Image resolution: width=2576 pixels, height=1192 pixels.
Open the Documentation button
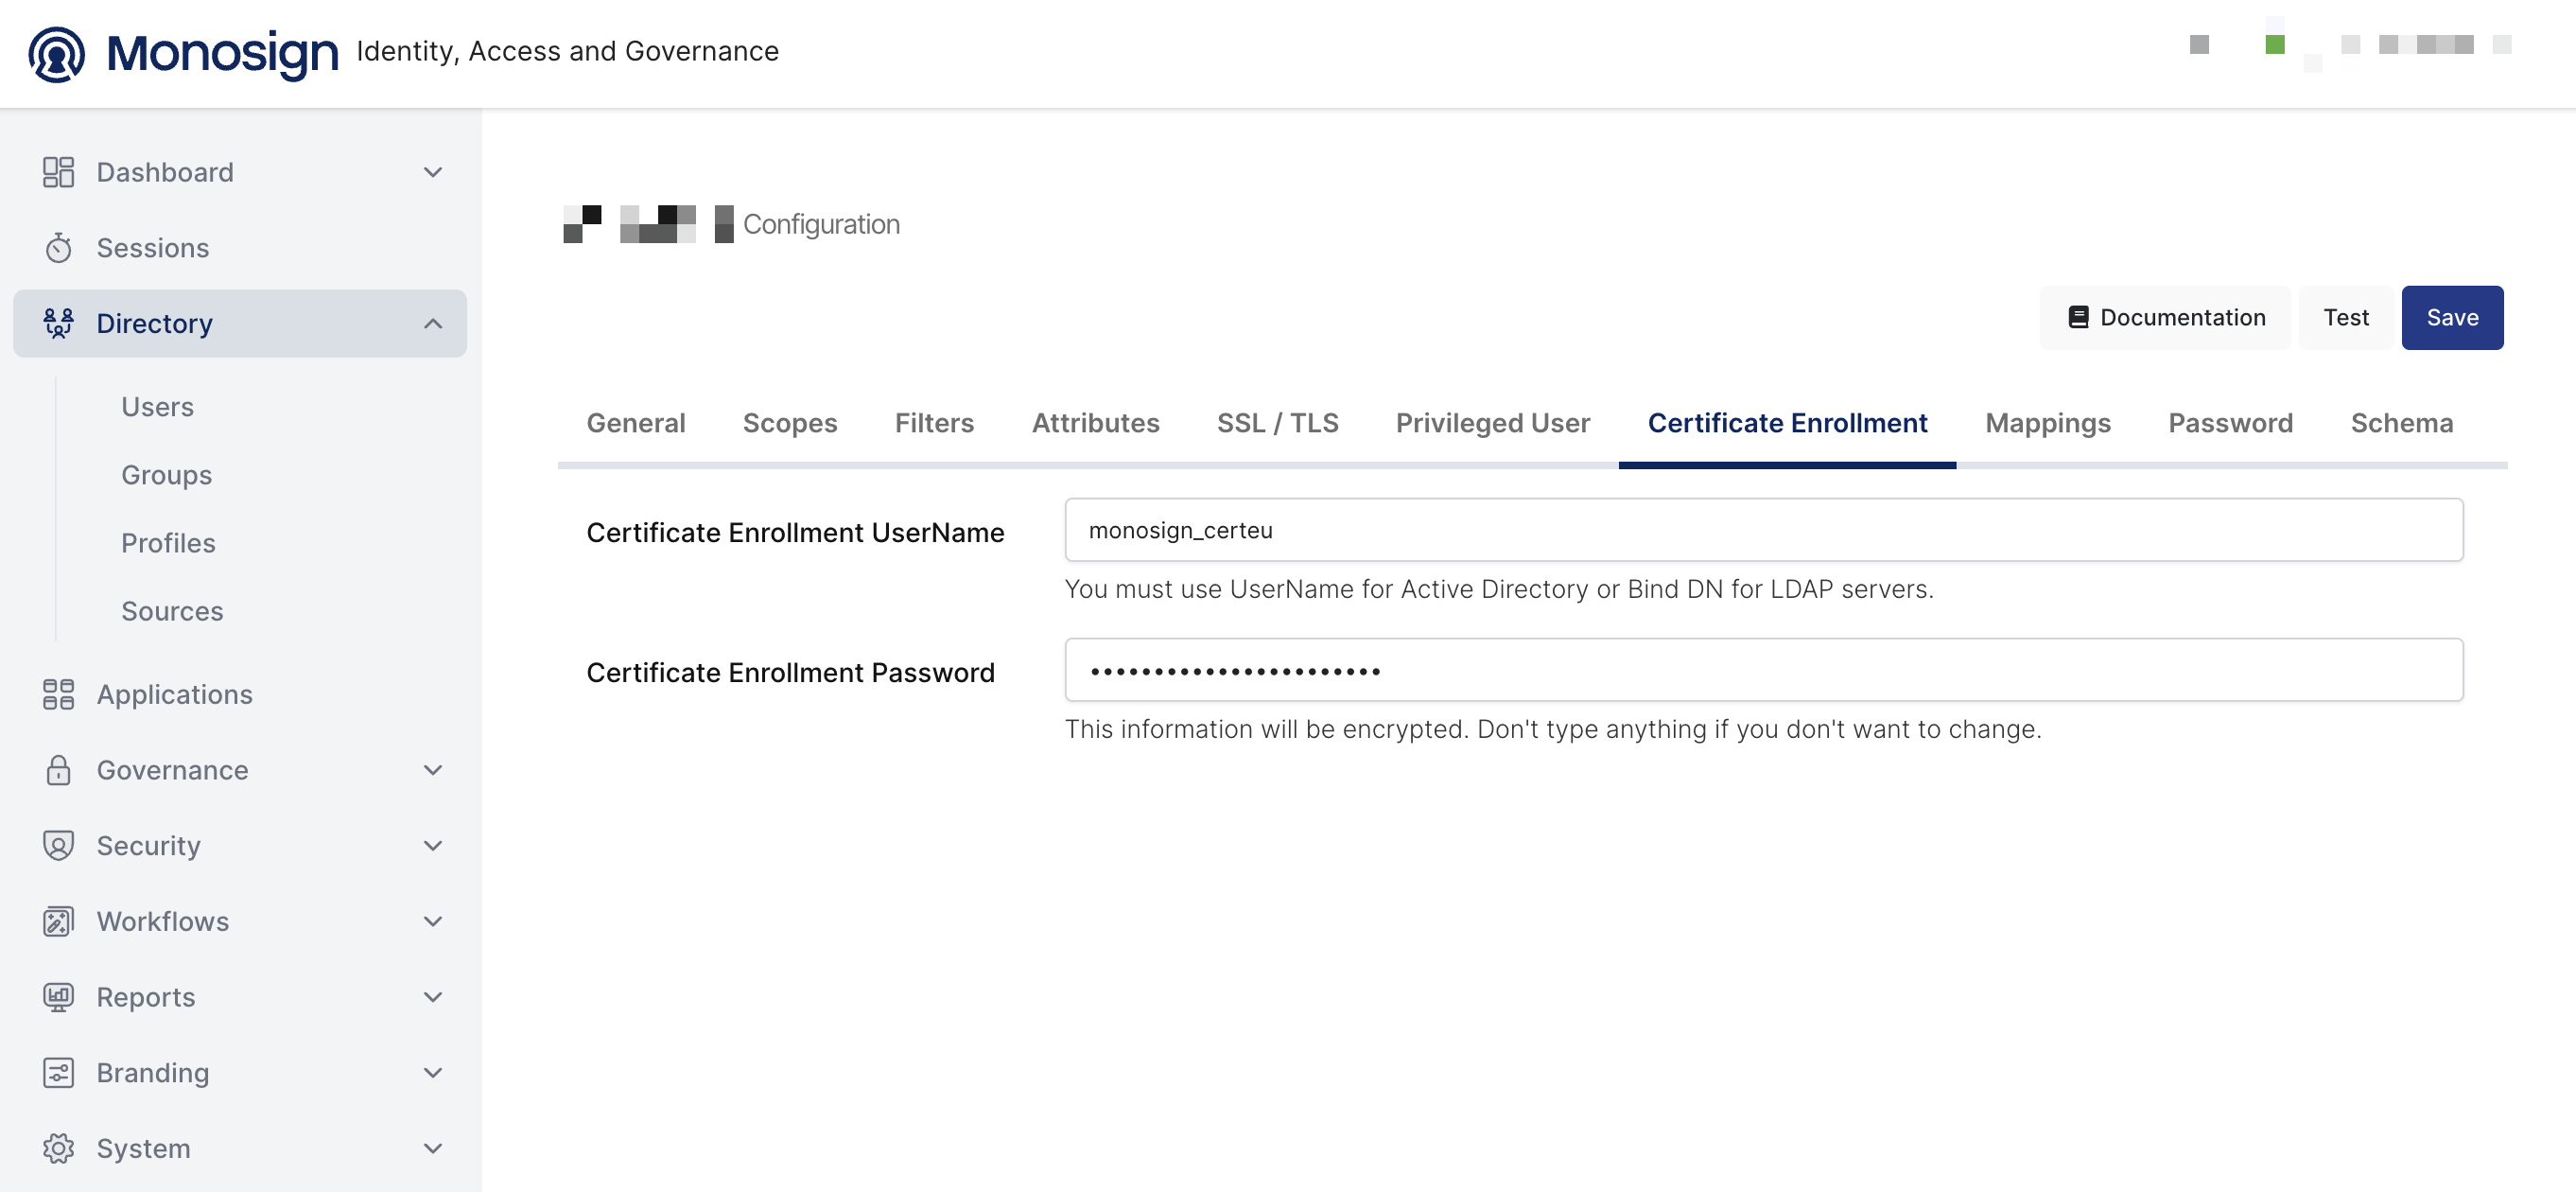tap(2165, 318)
